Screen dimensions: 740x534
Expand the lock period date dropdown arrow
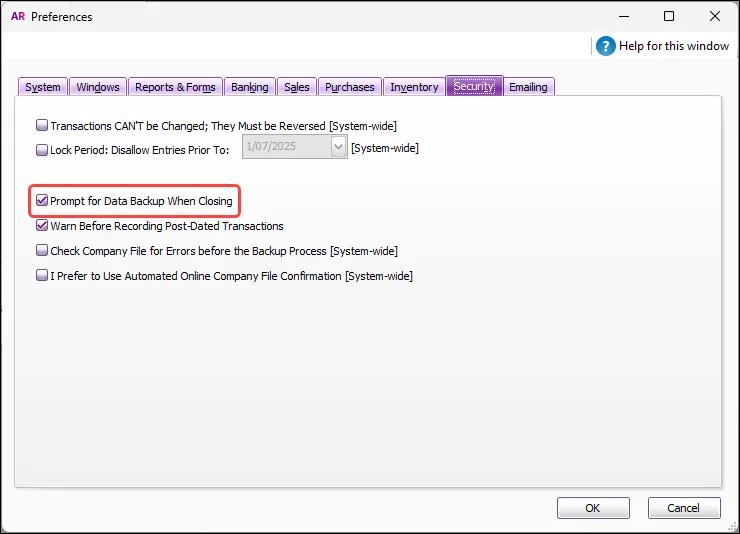coord(338,146)
